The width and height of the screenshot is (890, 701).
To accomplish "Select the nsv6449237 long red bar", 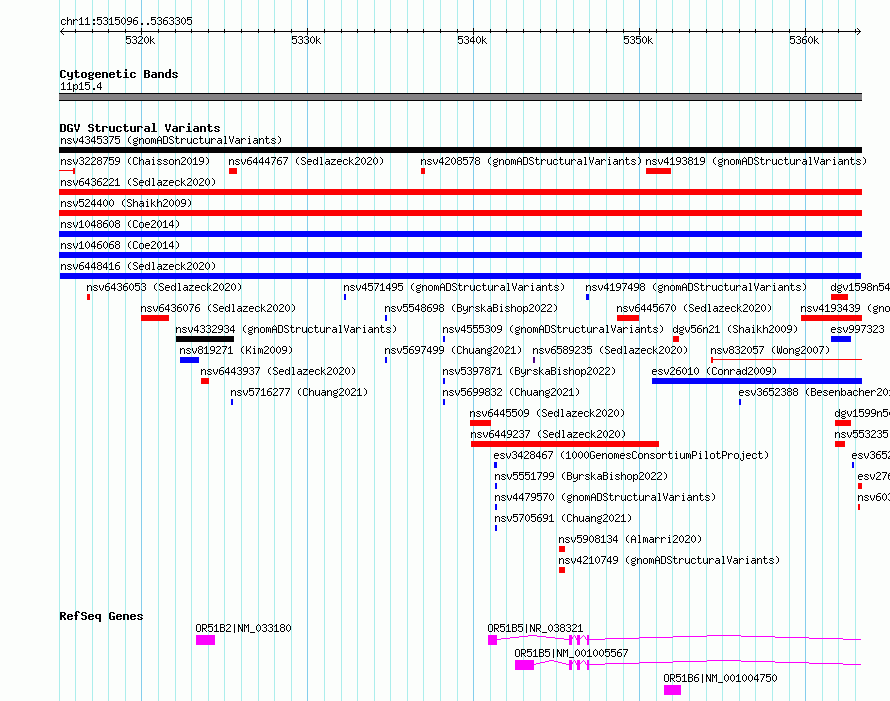I will 565,444.
